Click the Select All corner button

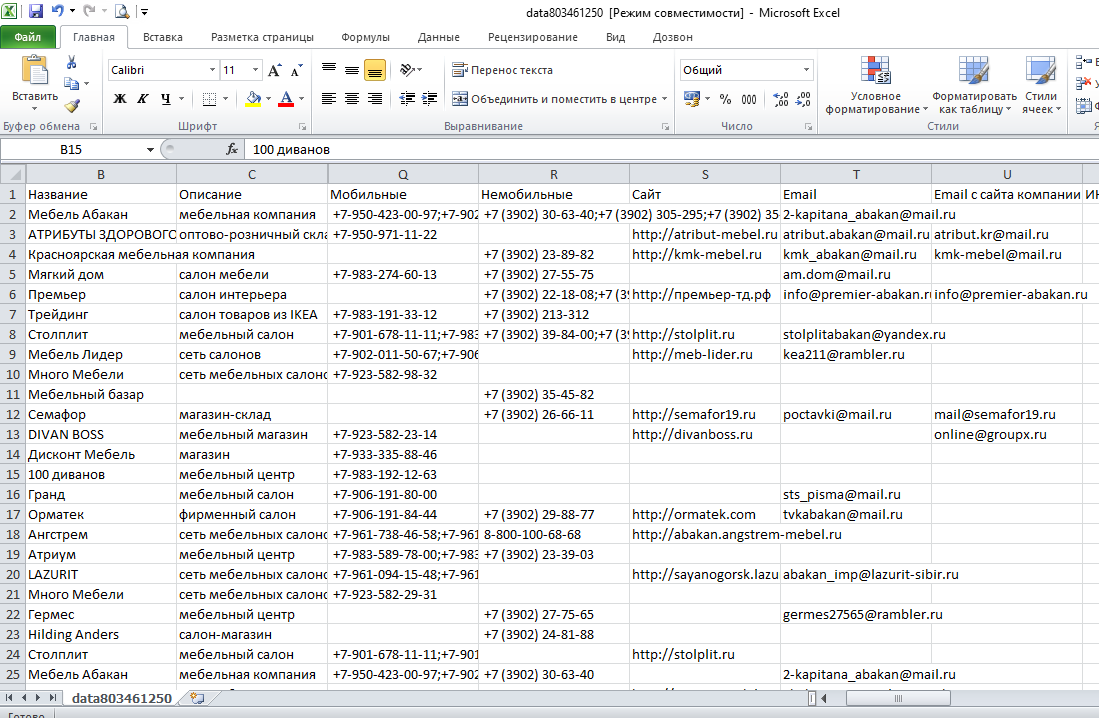[x=13, y=175]
